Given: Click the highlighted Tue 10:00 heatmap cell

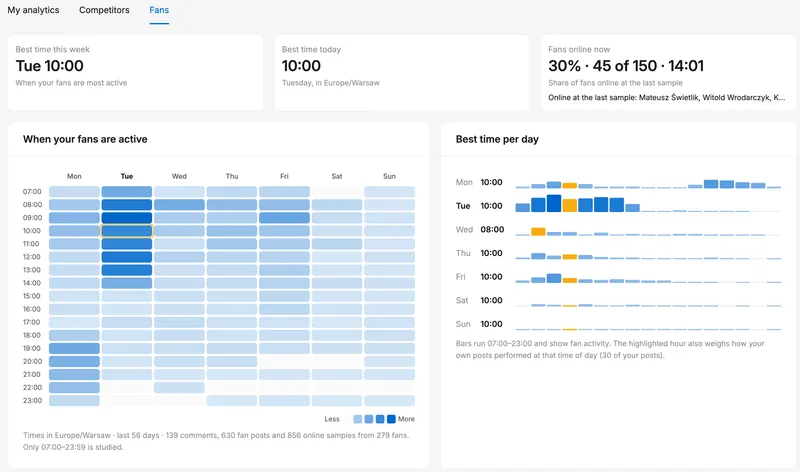Looking at the screenshot, I should (127, 231).
